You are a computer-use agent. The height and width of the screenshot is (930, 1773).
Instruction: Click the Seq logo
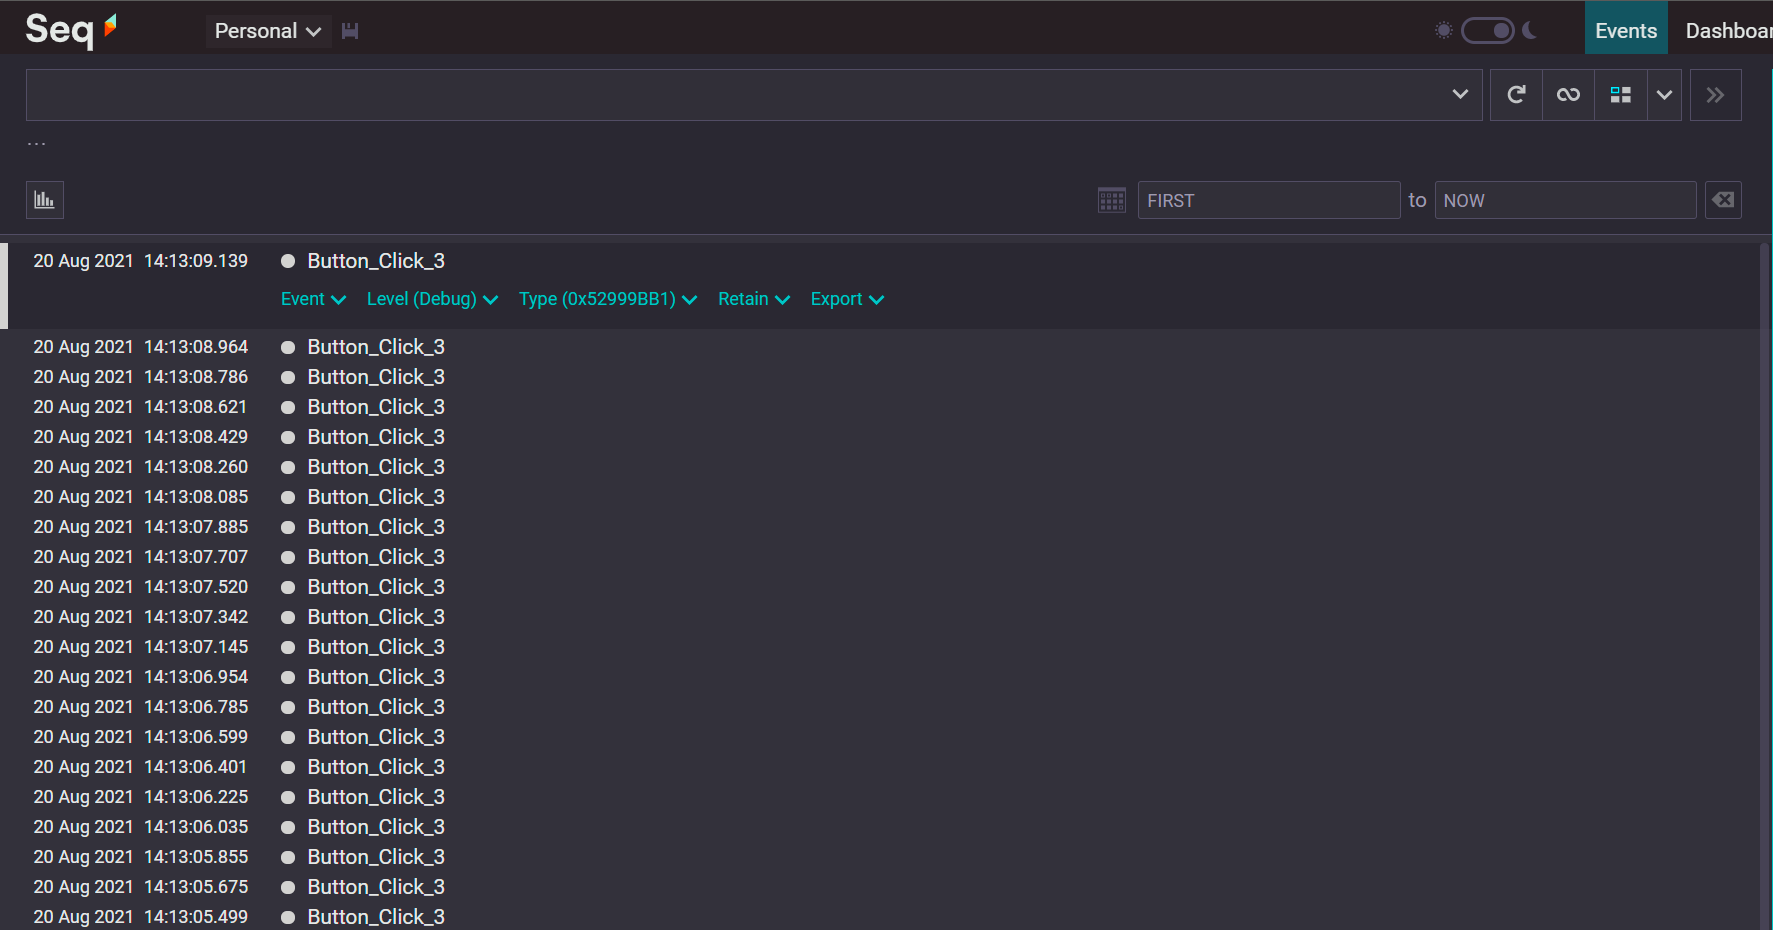(x=71, y=30)
